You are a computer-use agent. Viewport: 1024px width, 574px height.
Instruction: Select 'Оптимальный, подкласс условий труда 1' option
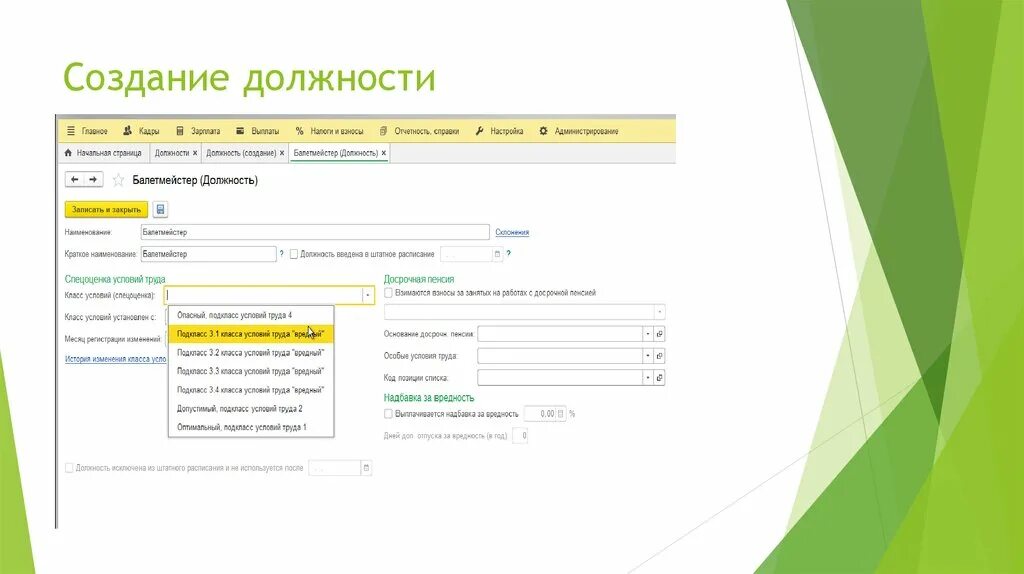click(251, 428)
